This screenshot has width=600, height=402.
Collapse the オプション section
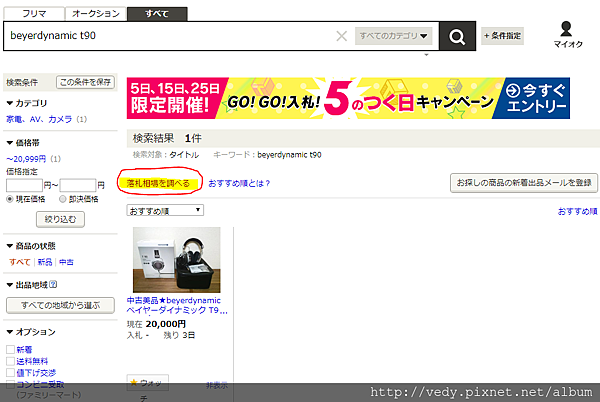(31, 332)
